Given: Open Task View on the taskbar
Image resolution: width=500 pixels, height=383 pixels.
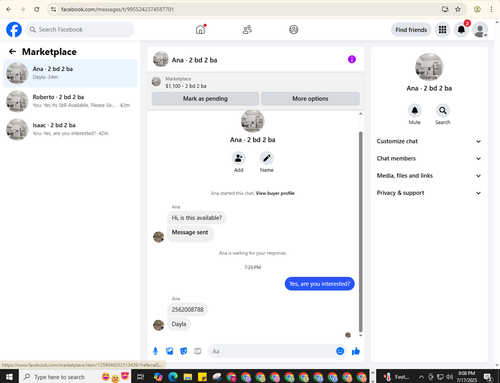Looking at the screenshot, I should (x=141, y=377).
